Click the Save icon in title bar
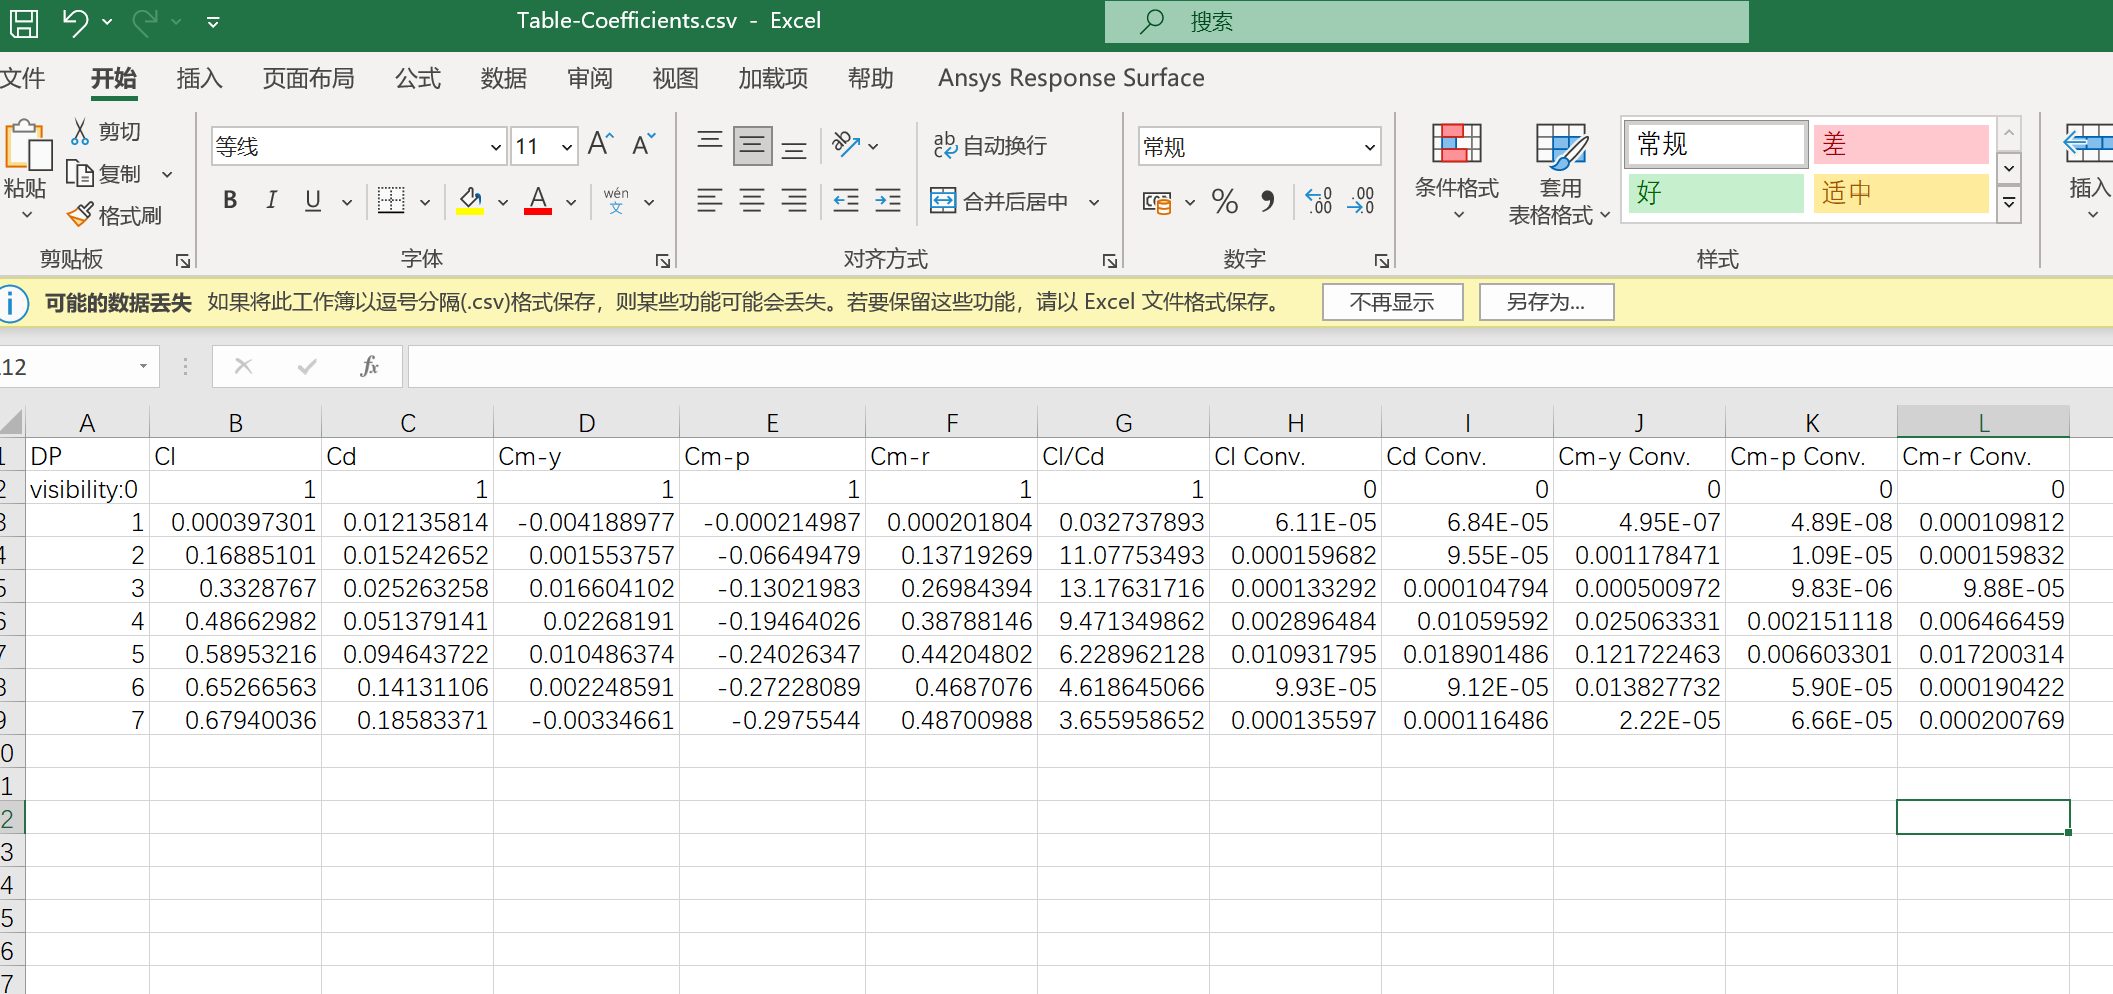 [x=23, y=22]
